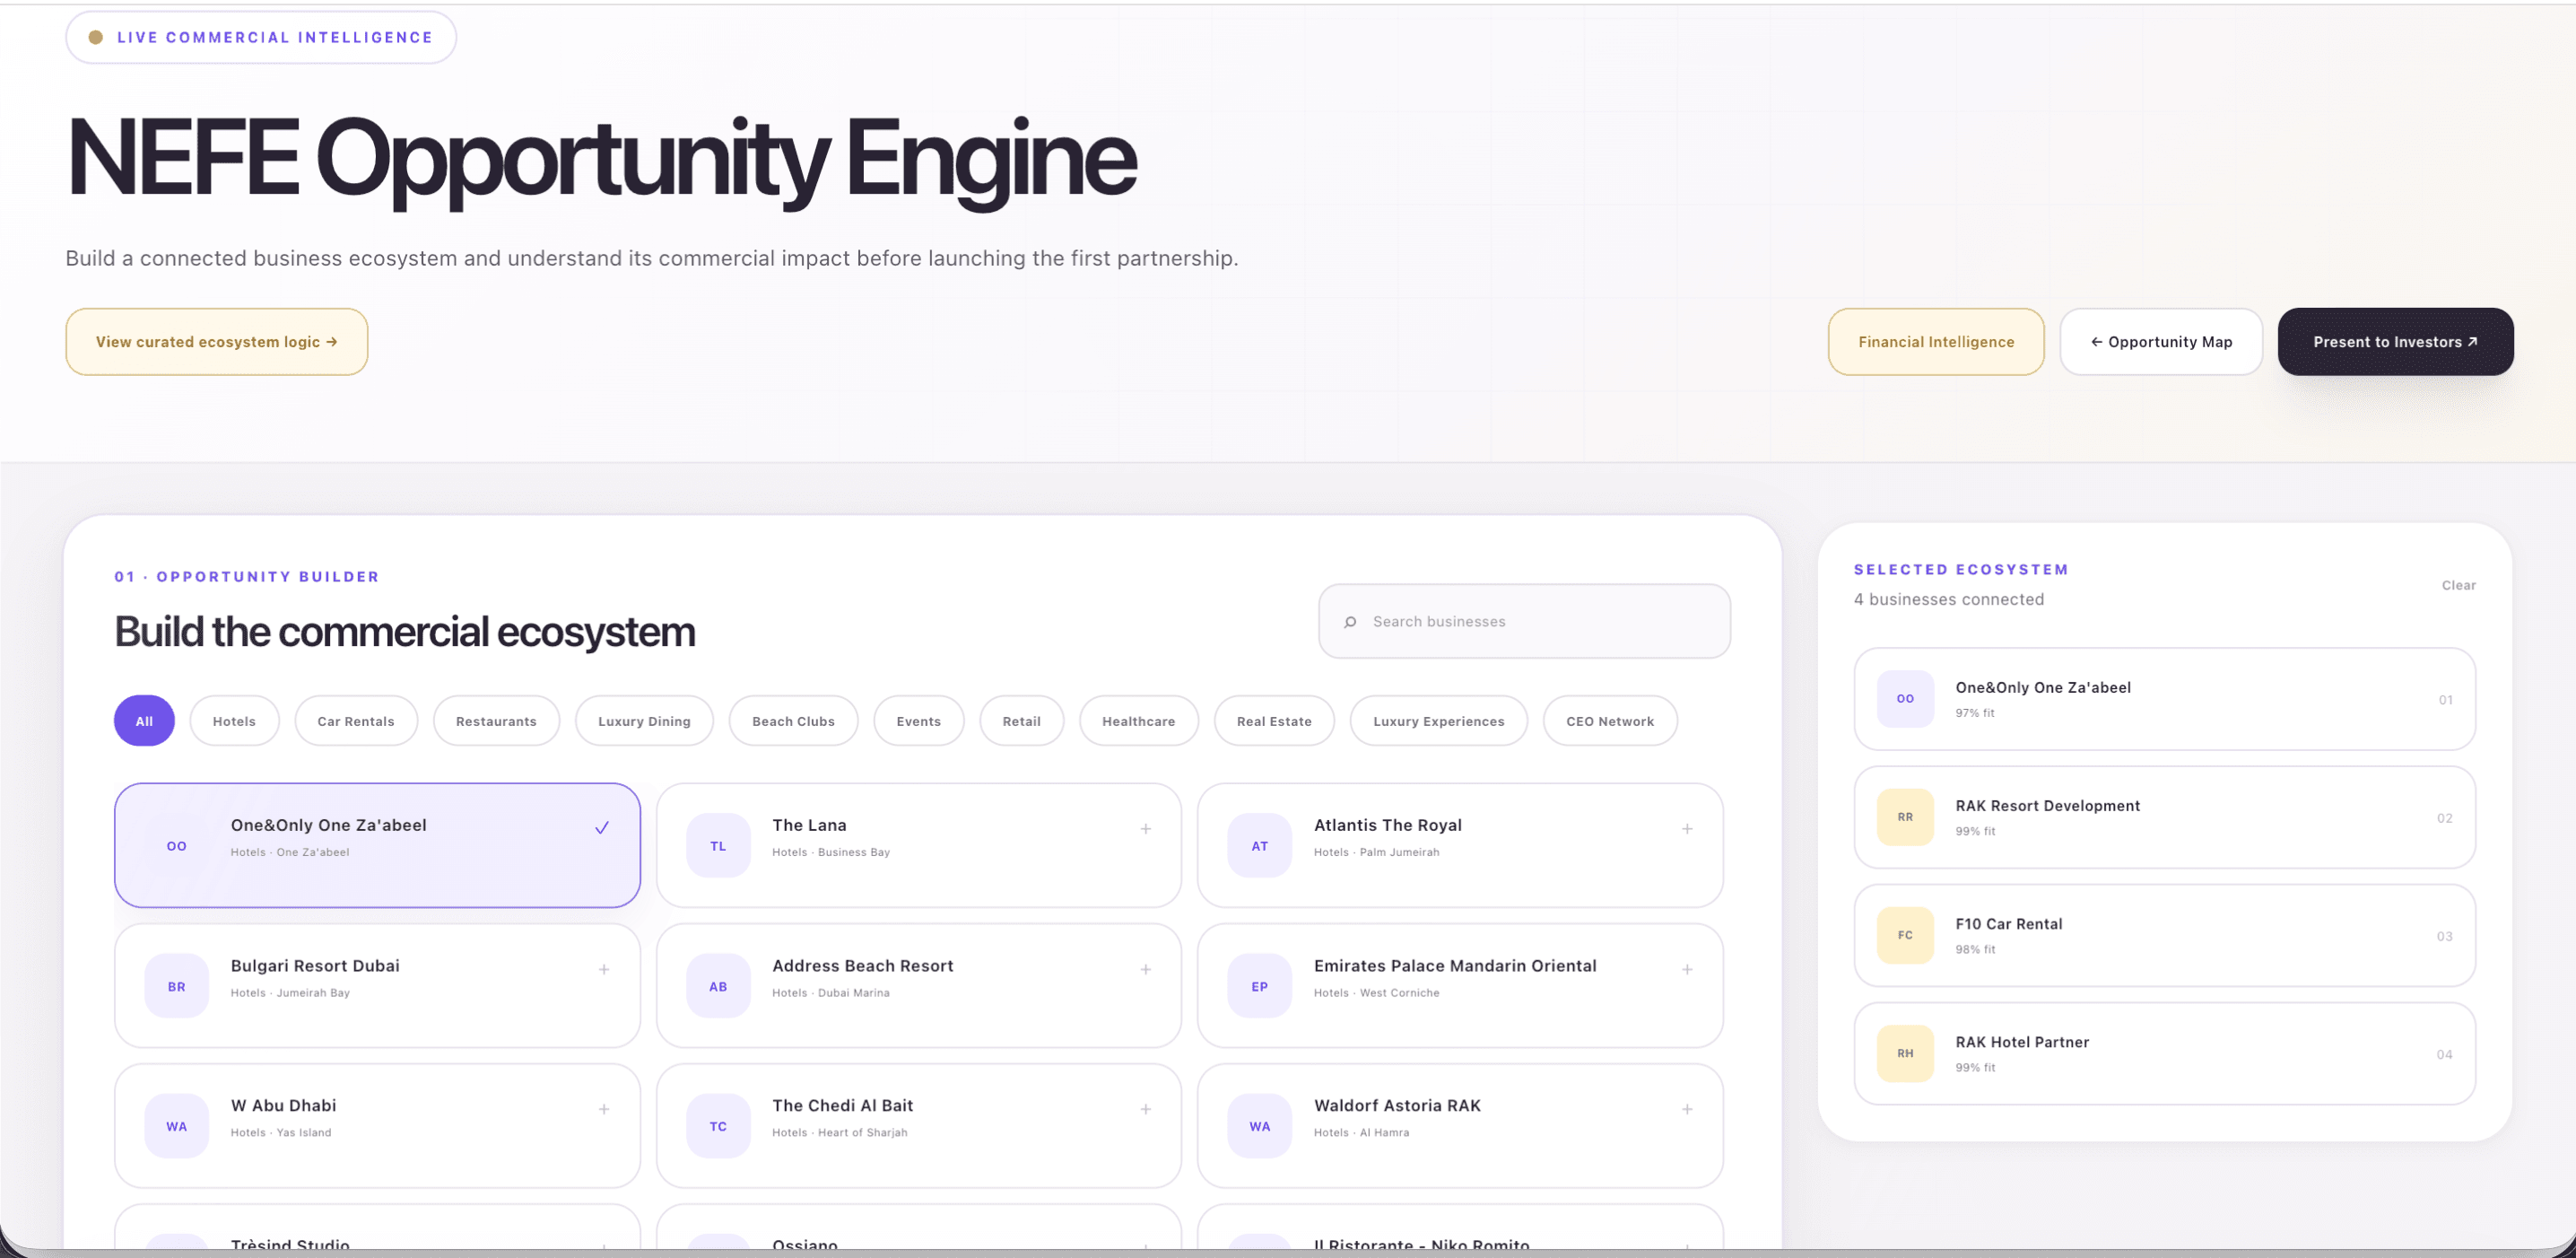Screen dimensions: 2576x1258
Task: Open RAK Resort Development ecosystem entry
Action: 2164,817
